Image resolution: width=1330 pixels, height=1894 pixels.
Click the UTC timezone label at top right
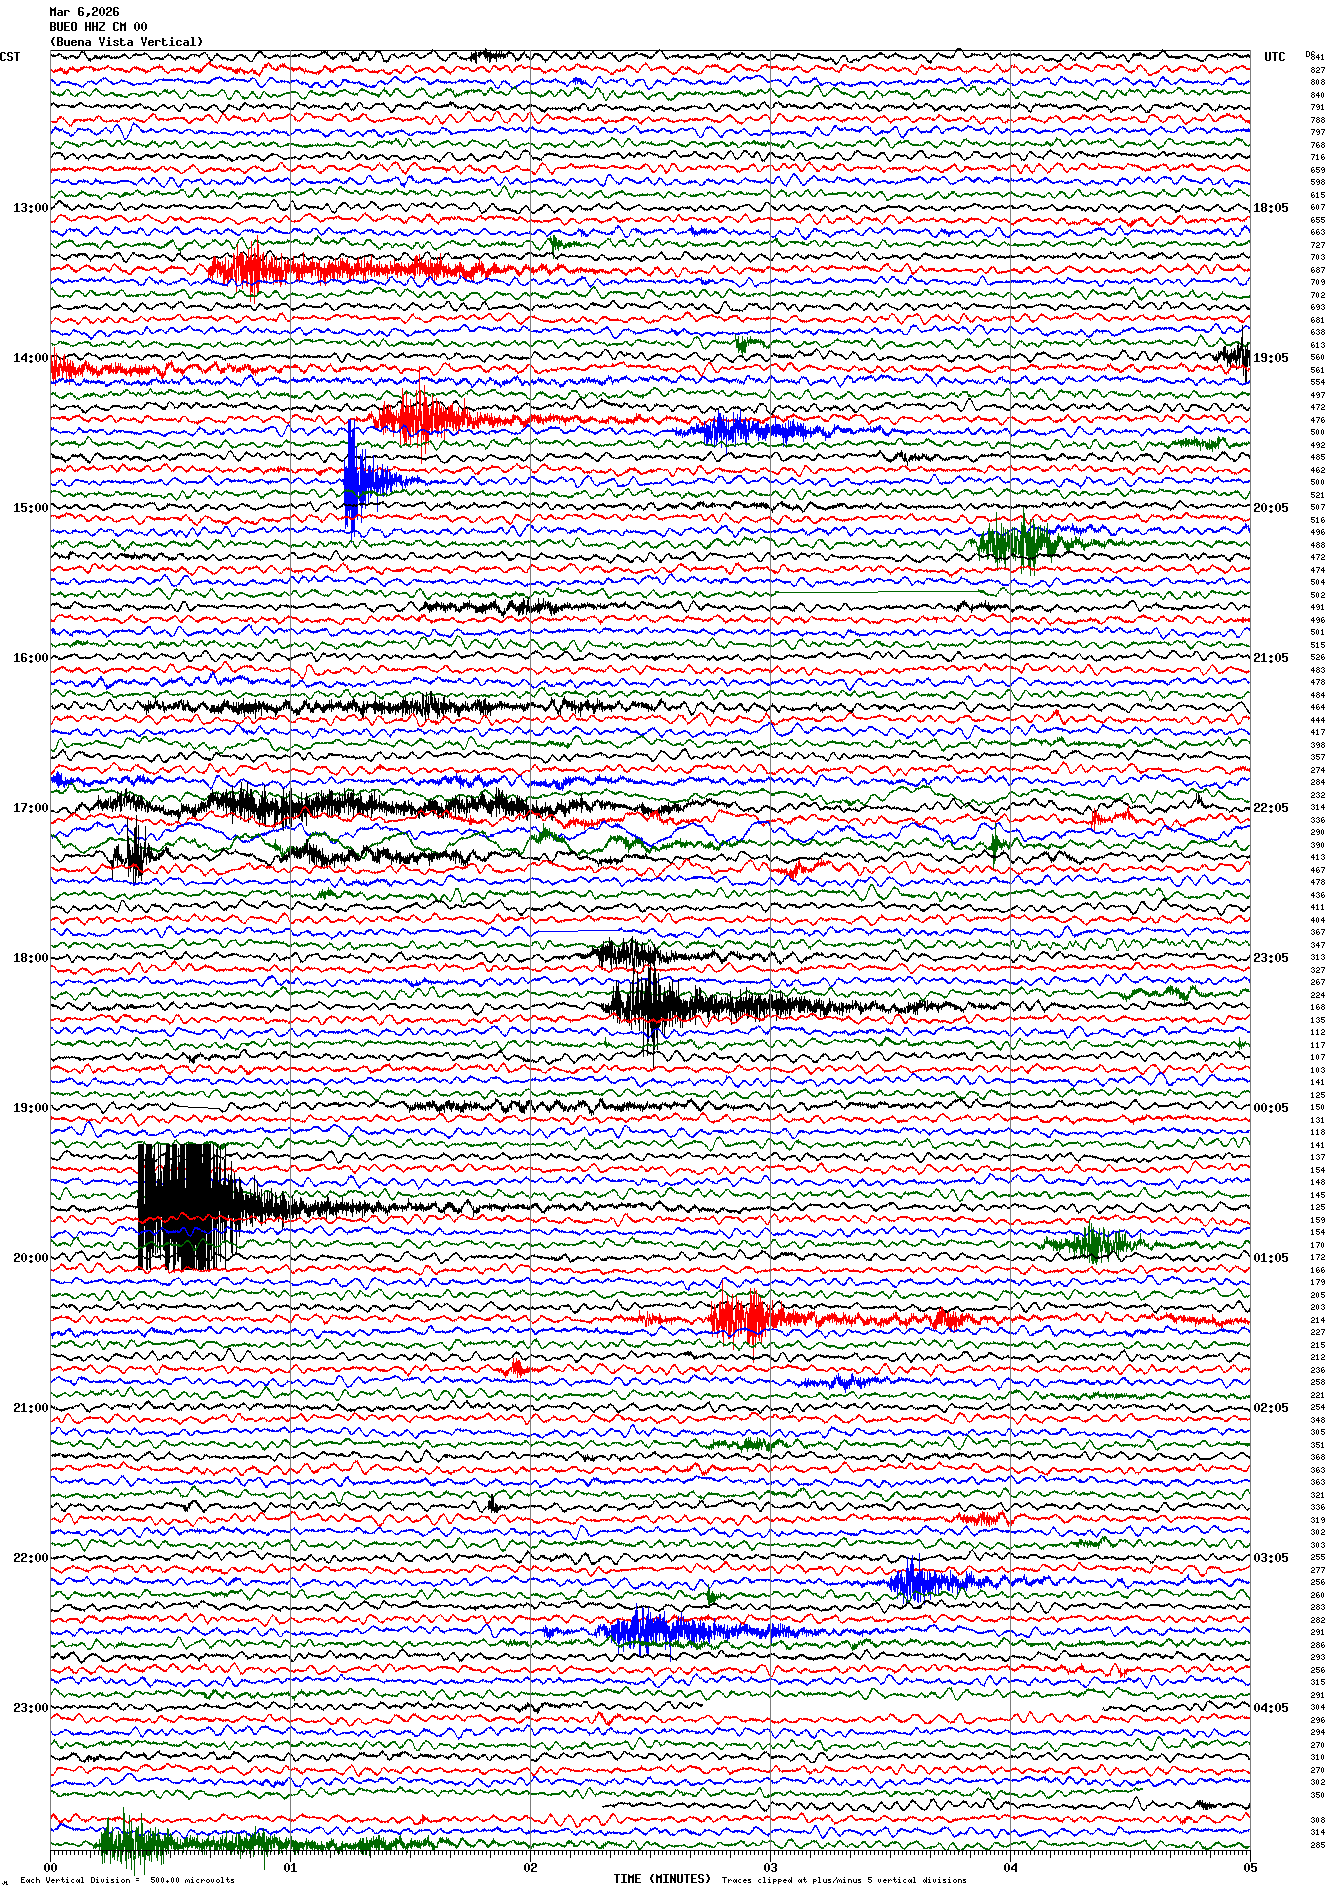click(1274, 57)
